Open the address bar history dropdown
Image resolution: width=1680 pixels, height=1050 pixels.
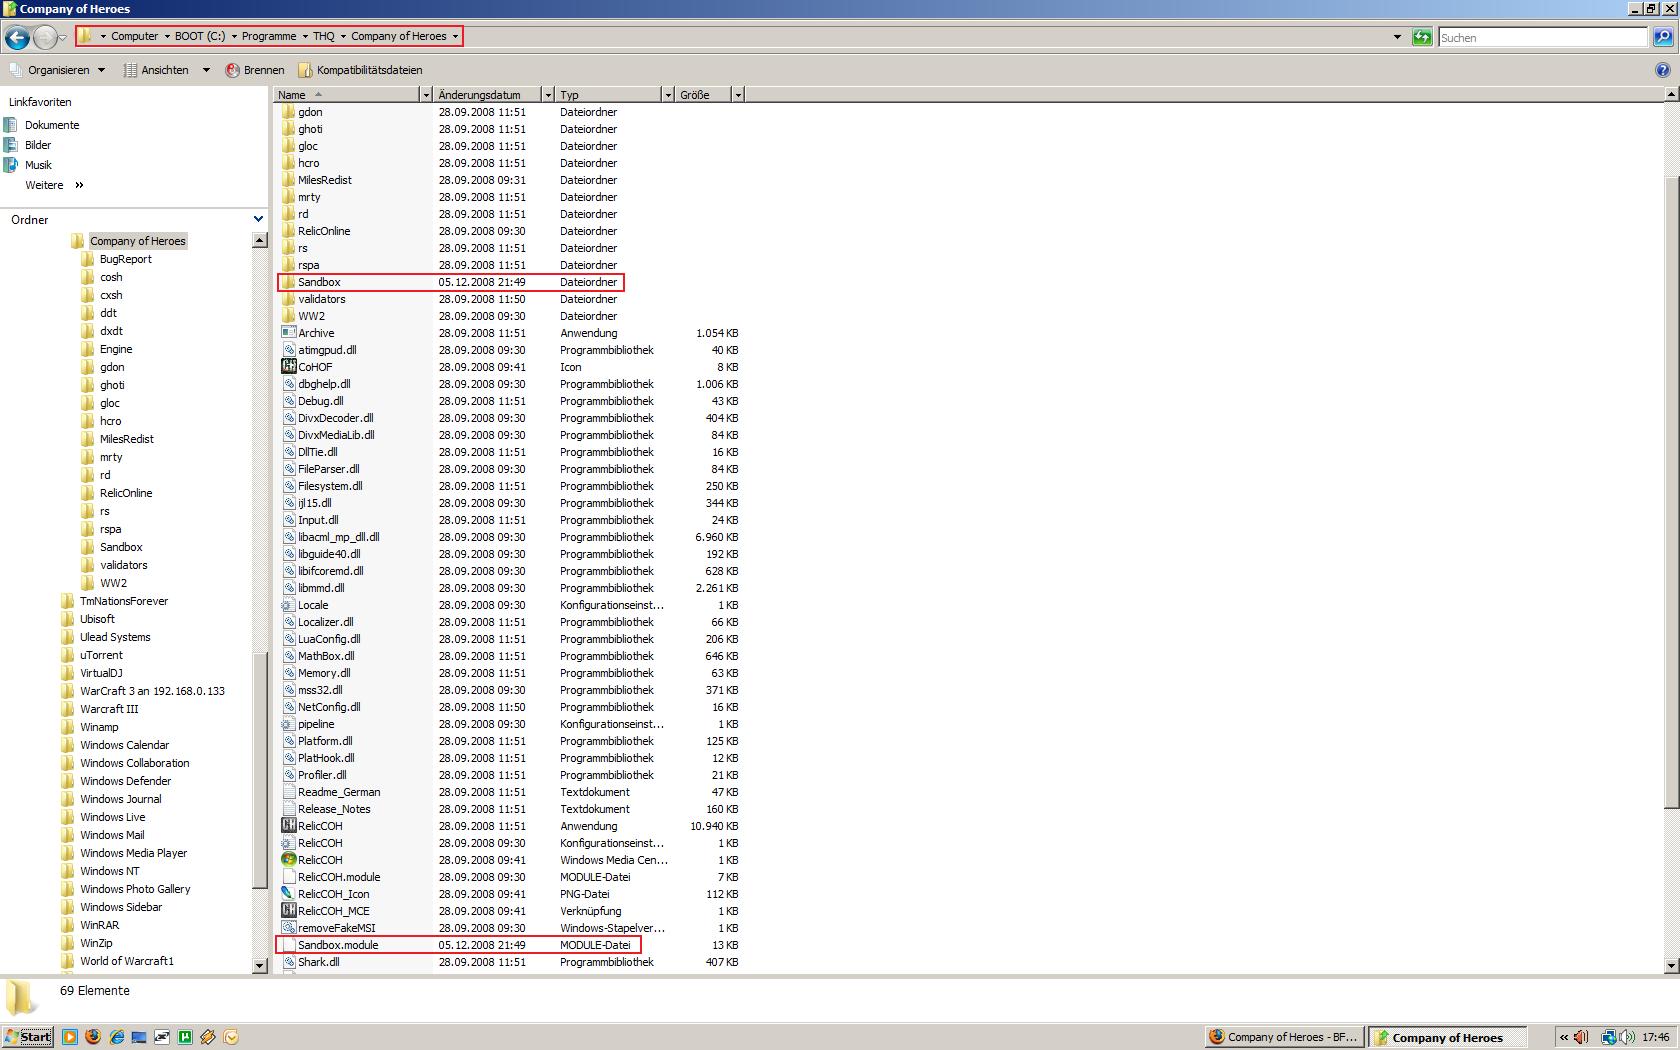(1397, 37)
